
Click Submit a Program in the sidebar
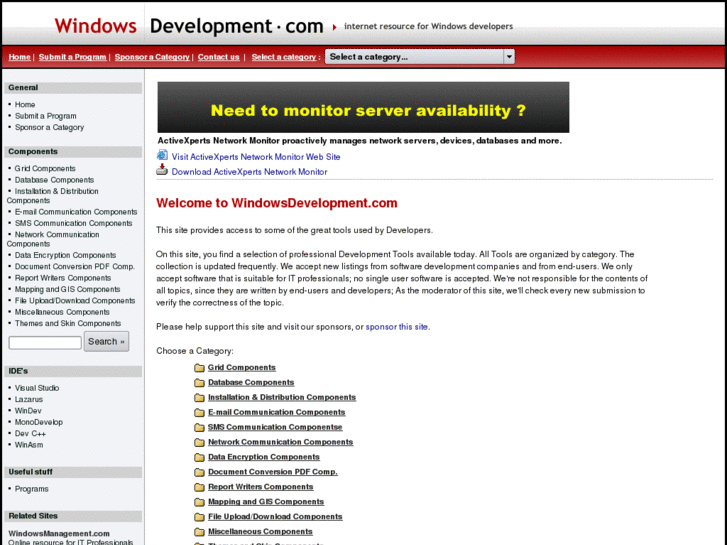pos(45,116)
